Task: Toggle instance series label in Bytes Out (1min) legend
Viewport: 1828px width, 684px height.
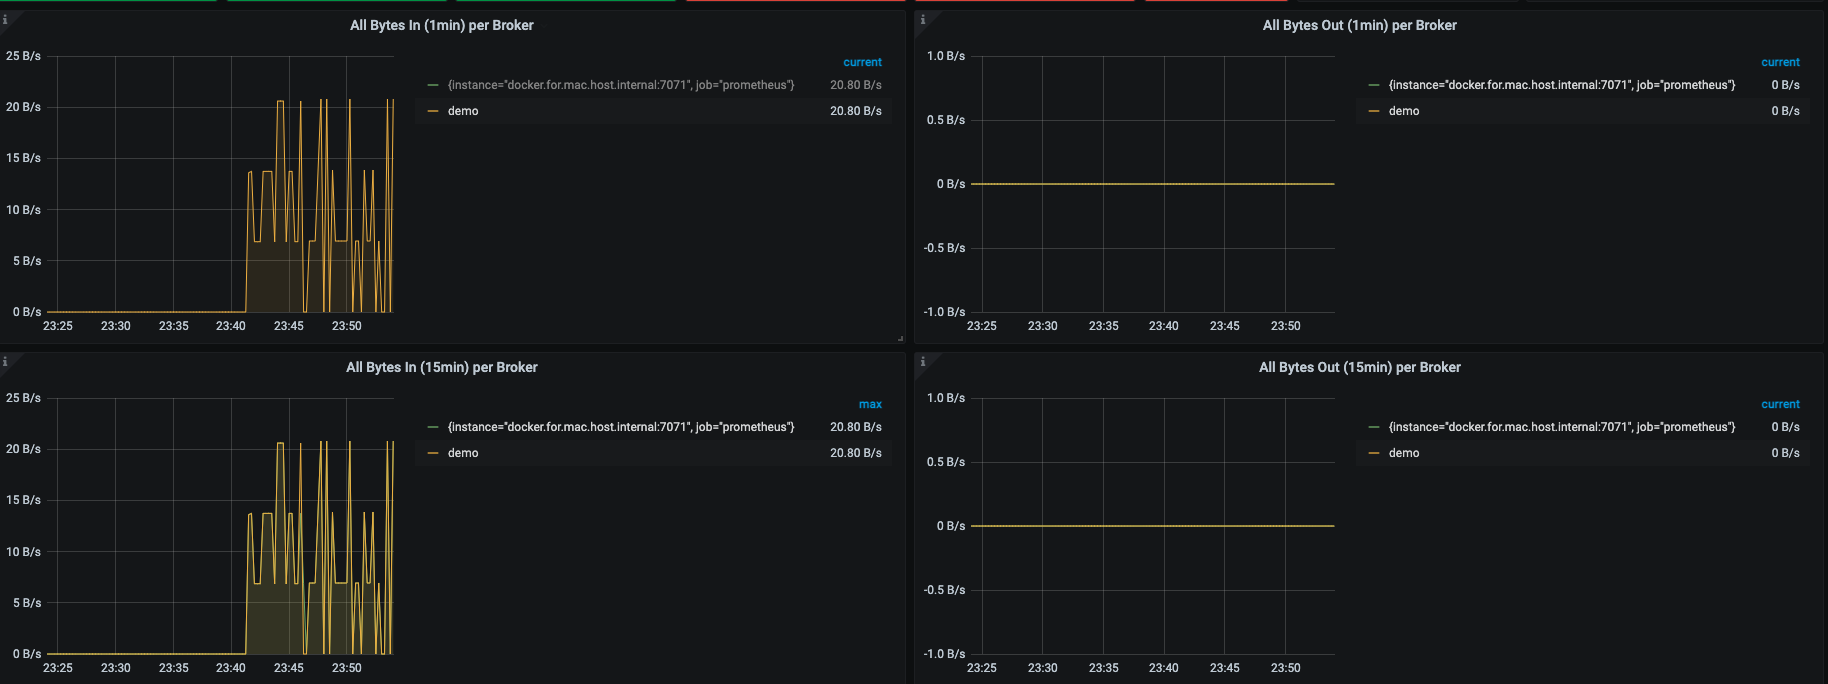Action: click(1561, 85)
